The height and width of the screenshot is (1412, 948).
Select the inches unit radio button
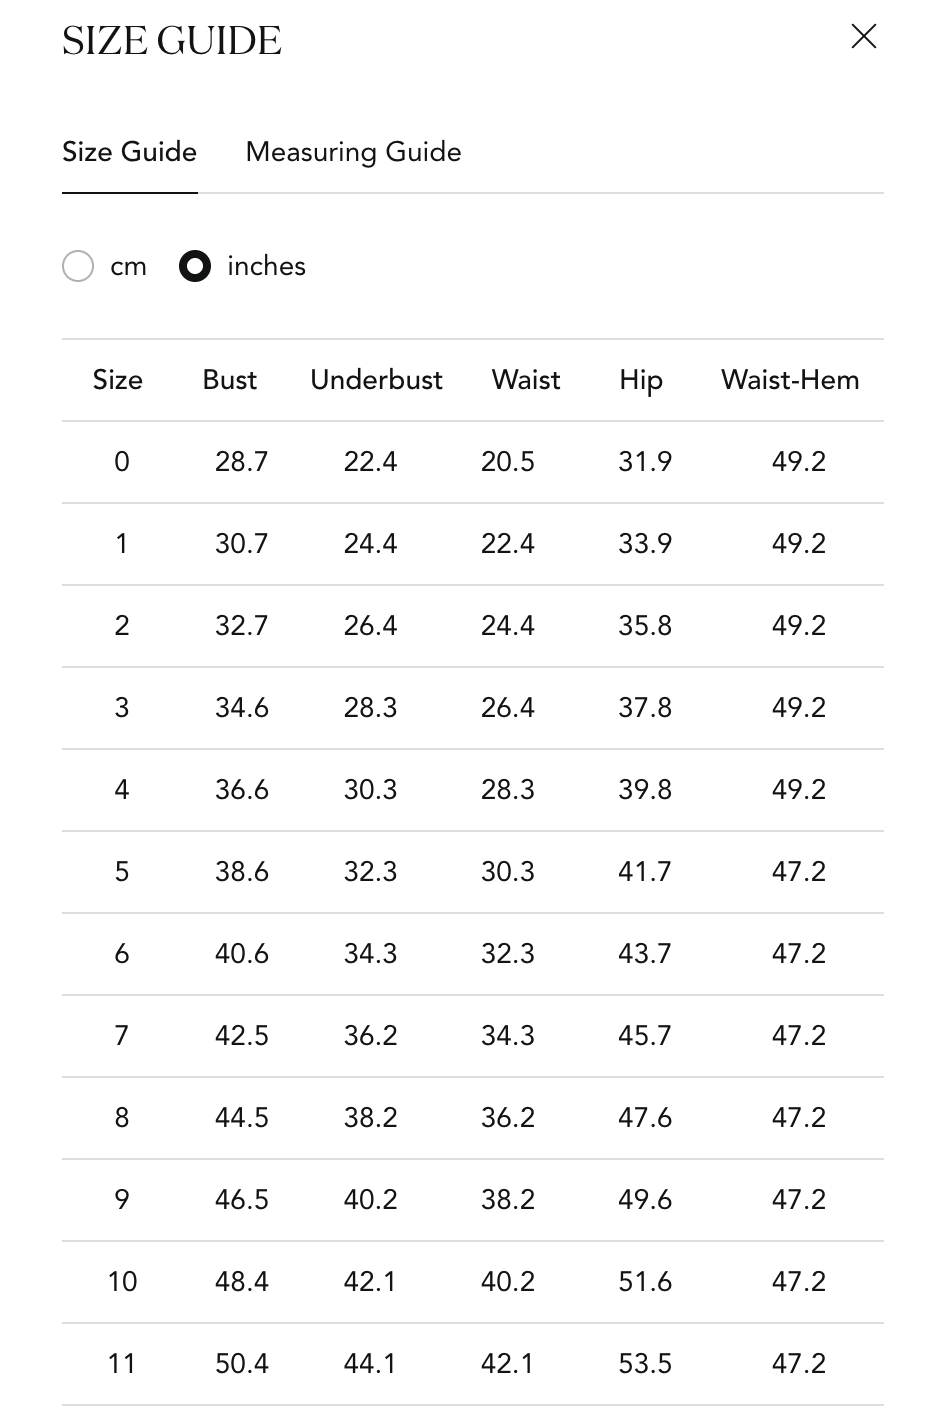pyautogui.click(x=195, y=266)
